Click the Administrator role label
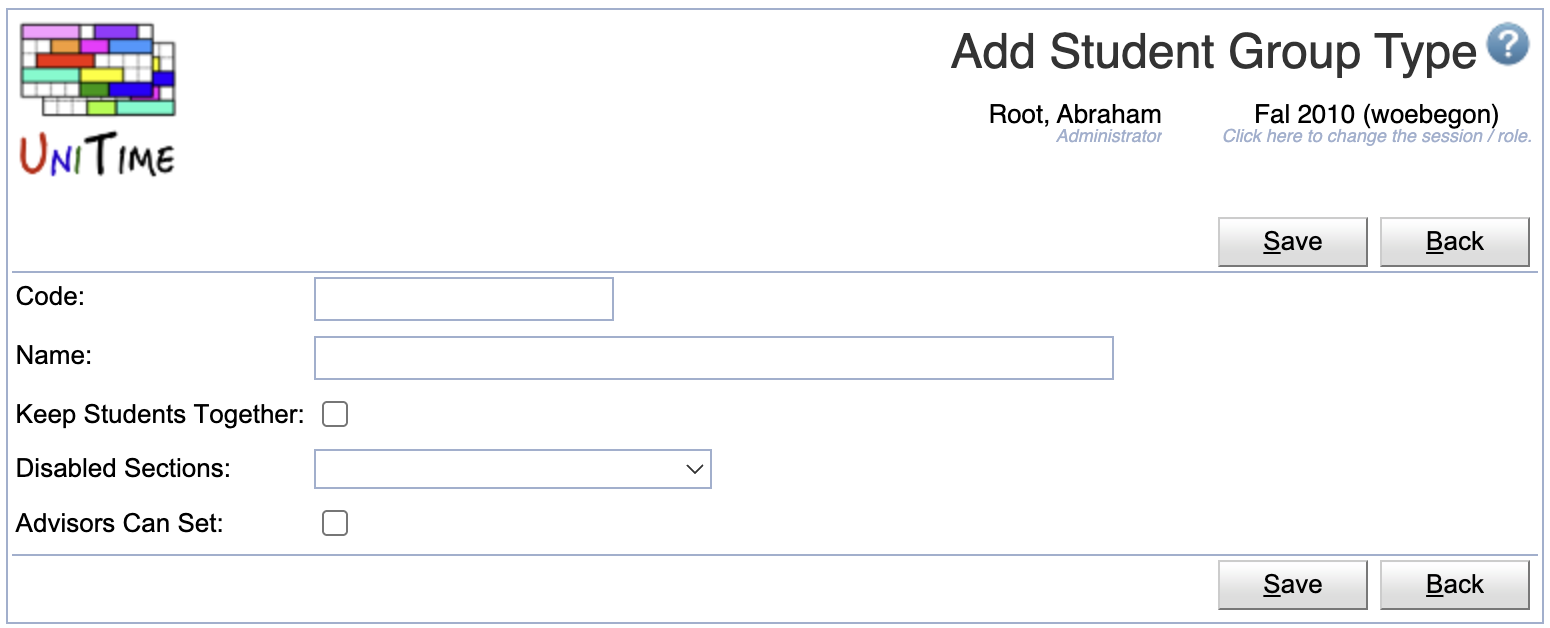The width and height of the screenshot is (1550, 628). point(1109,137)
